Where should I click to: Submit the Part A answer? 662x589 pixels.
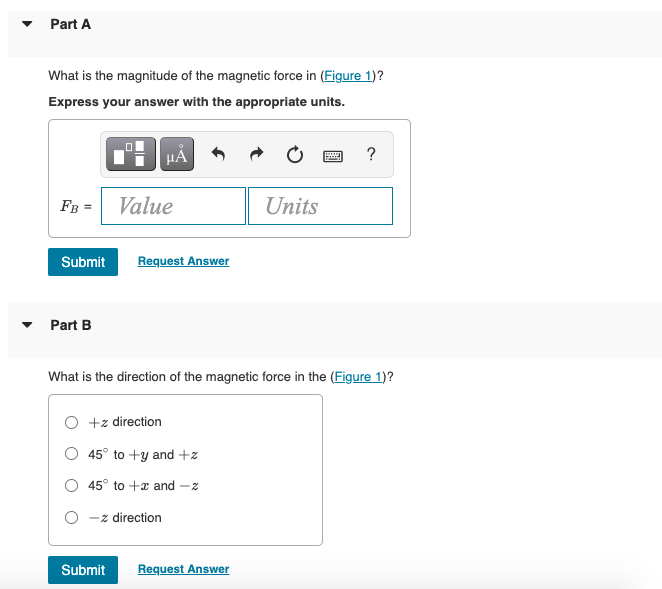tap(83, 262)
